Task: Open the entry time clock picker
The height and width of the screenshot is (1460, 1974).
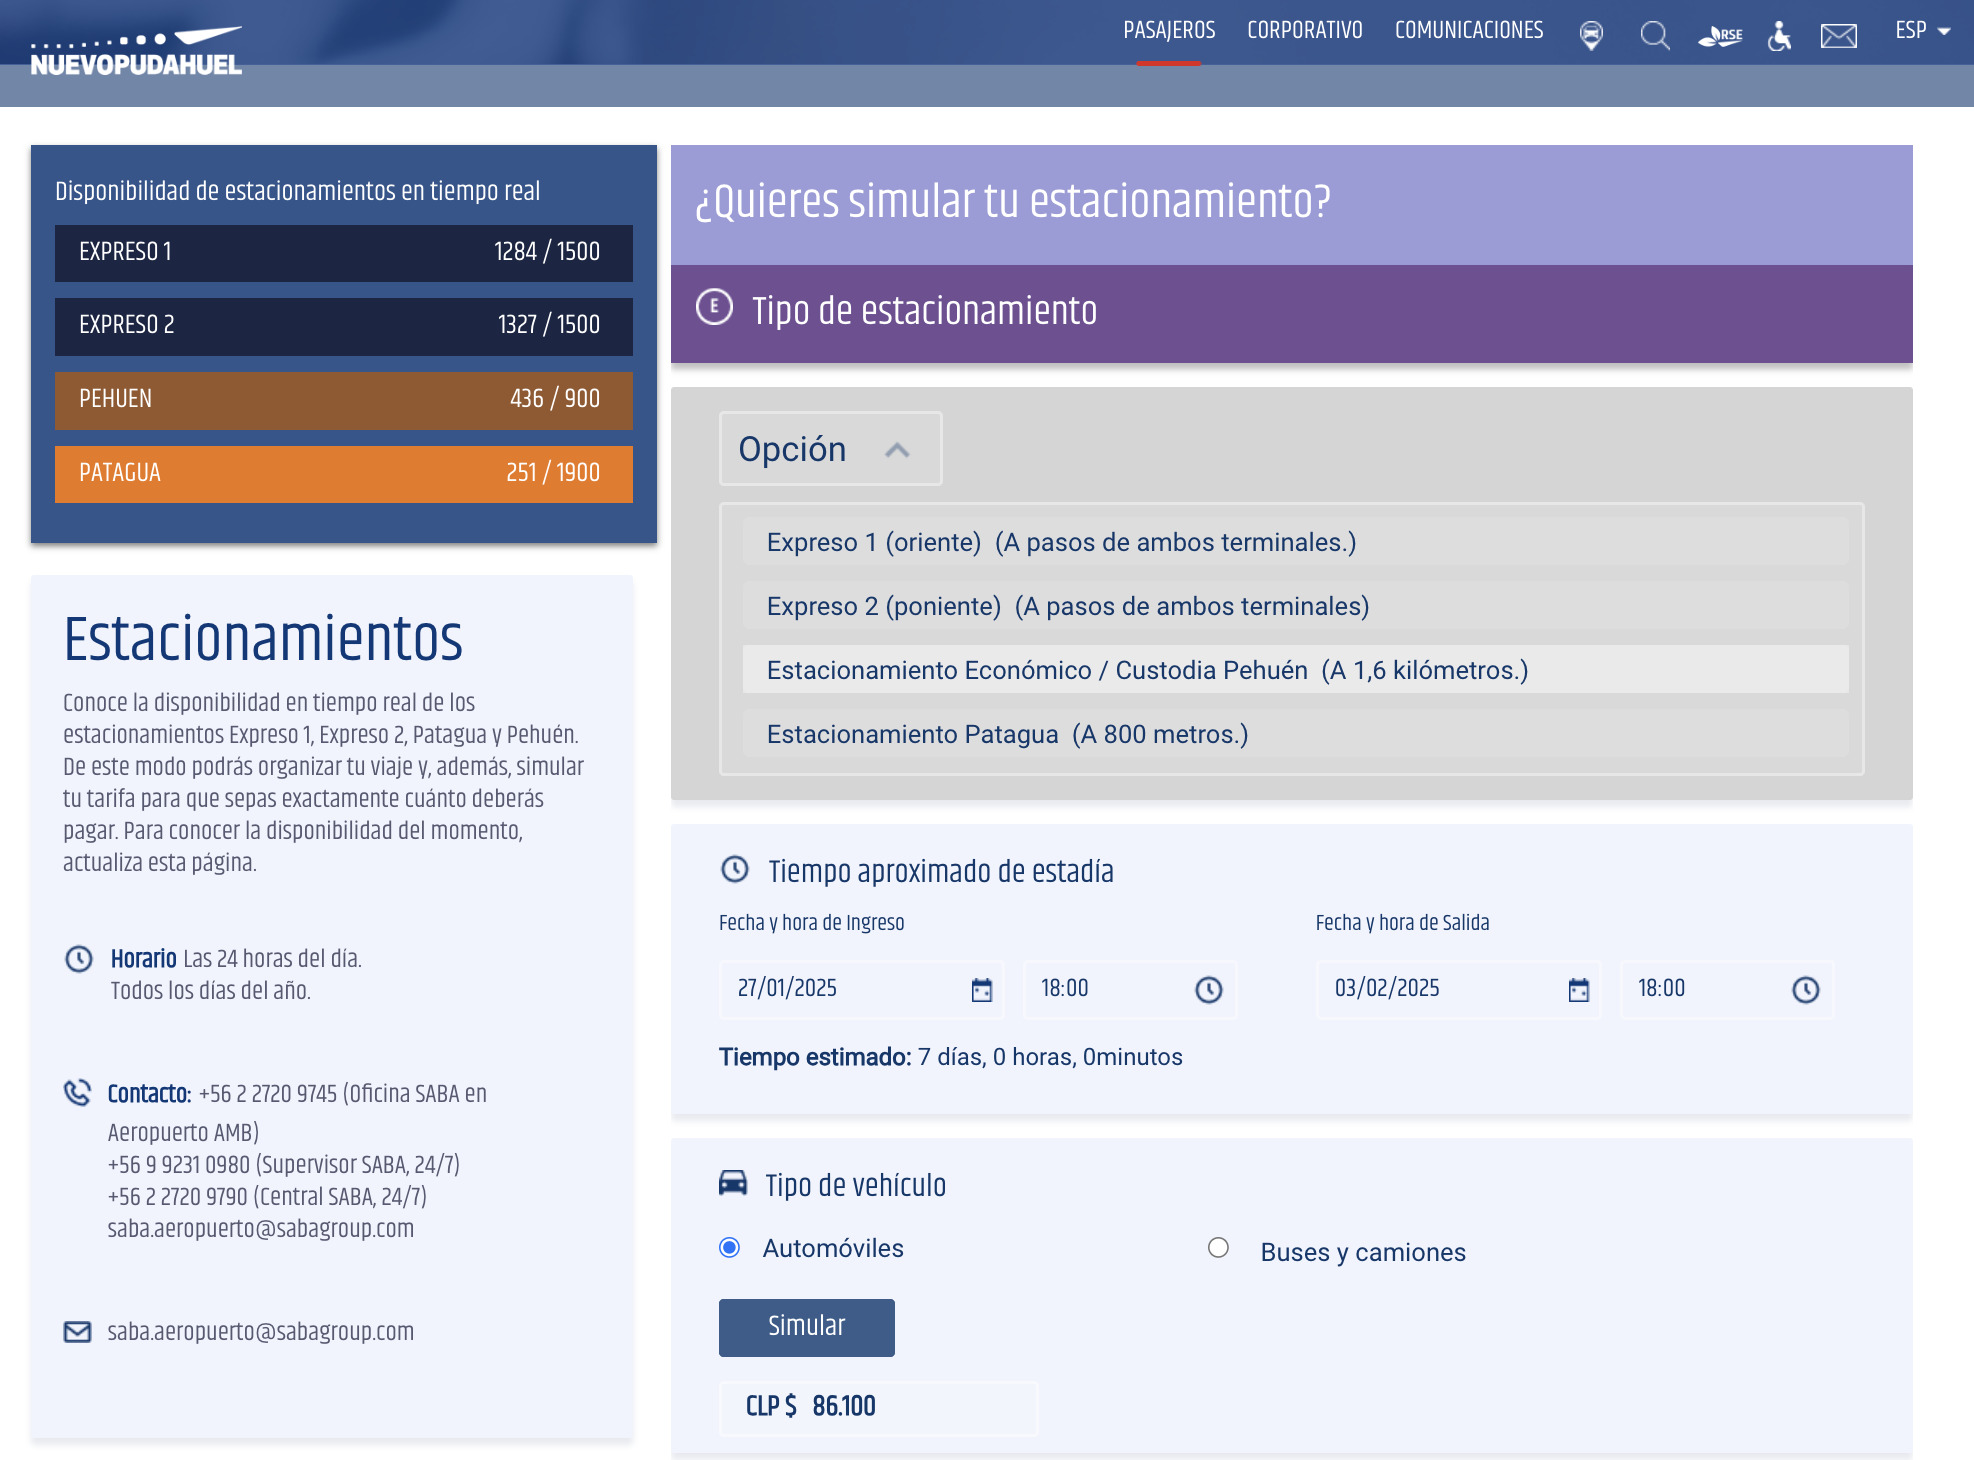Action: [x=1208, y=990]
